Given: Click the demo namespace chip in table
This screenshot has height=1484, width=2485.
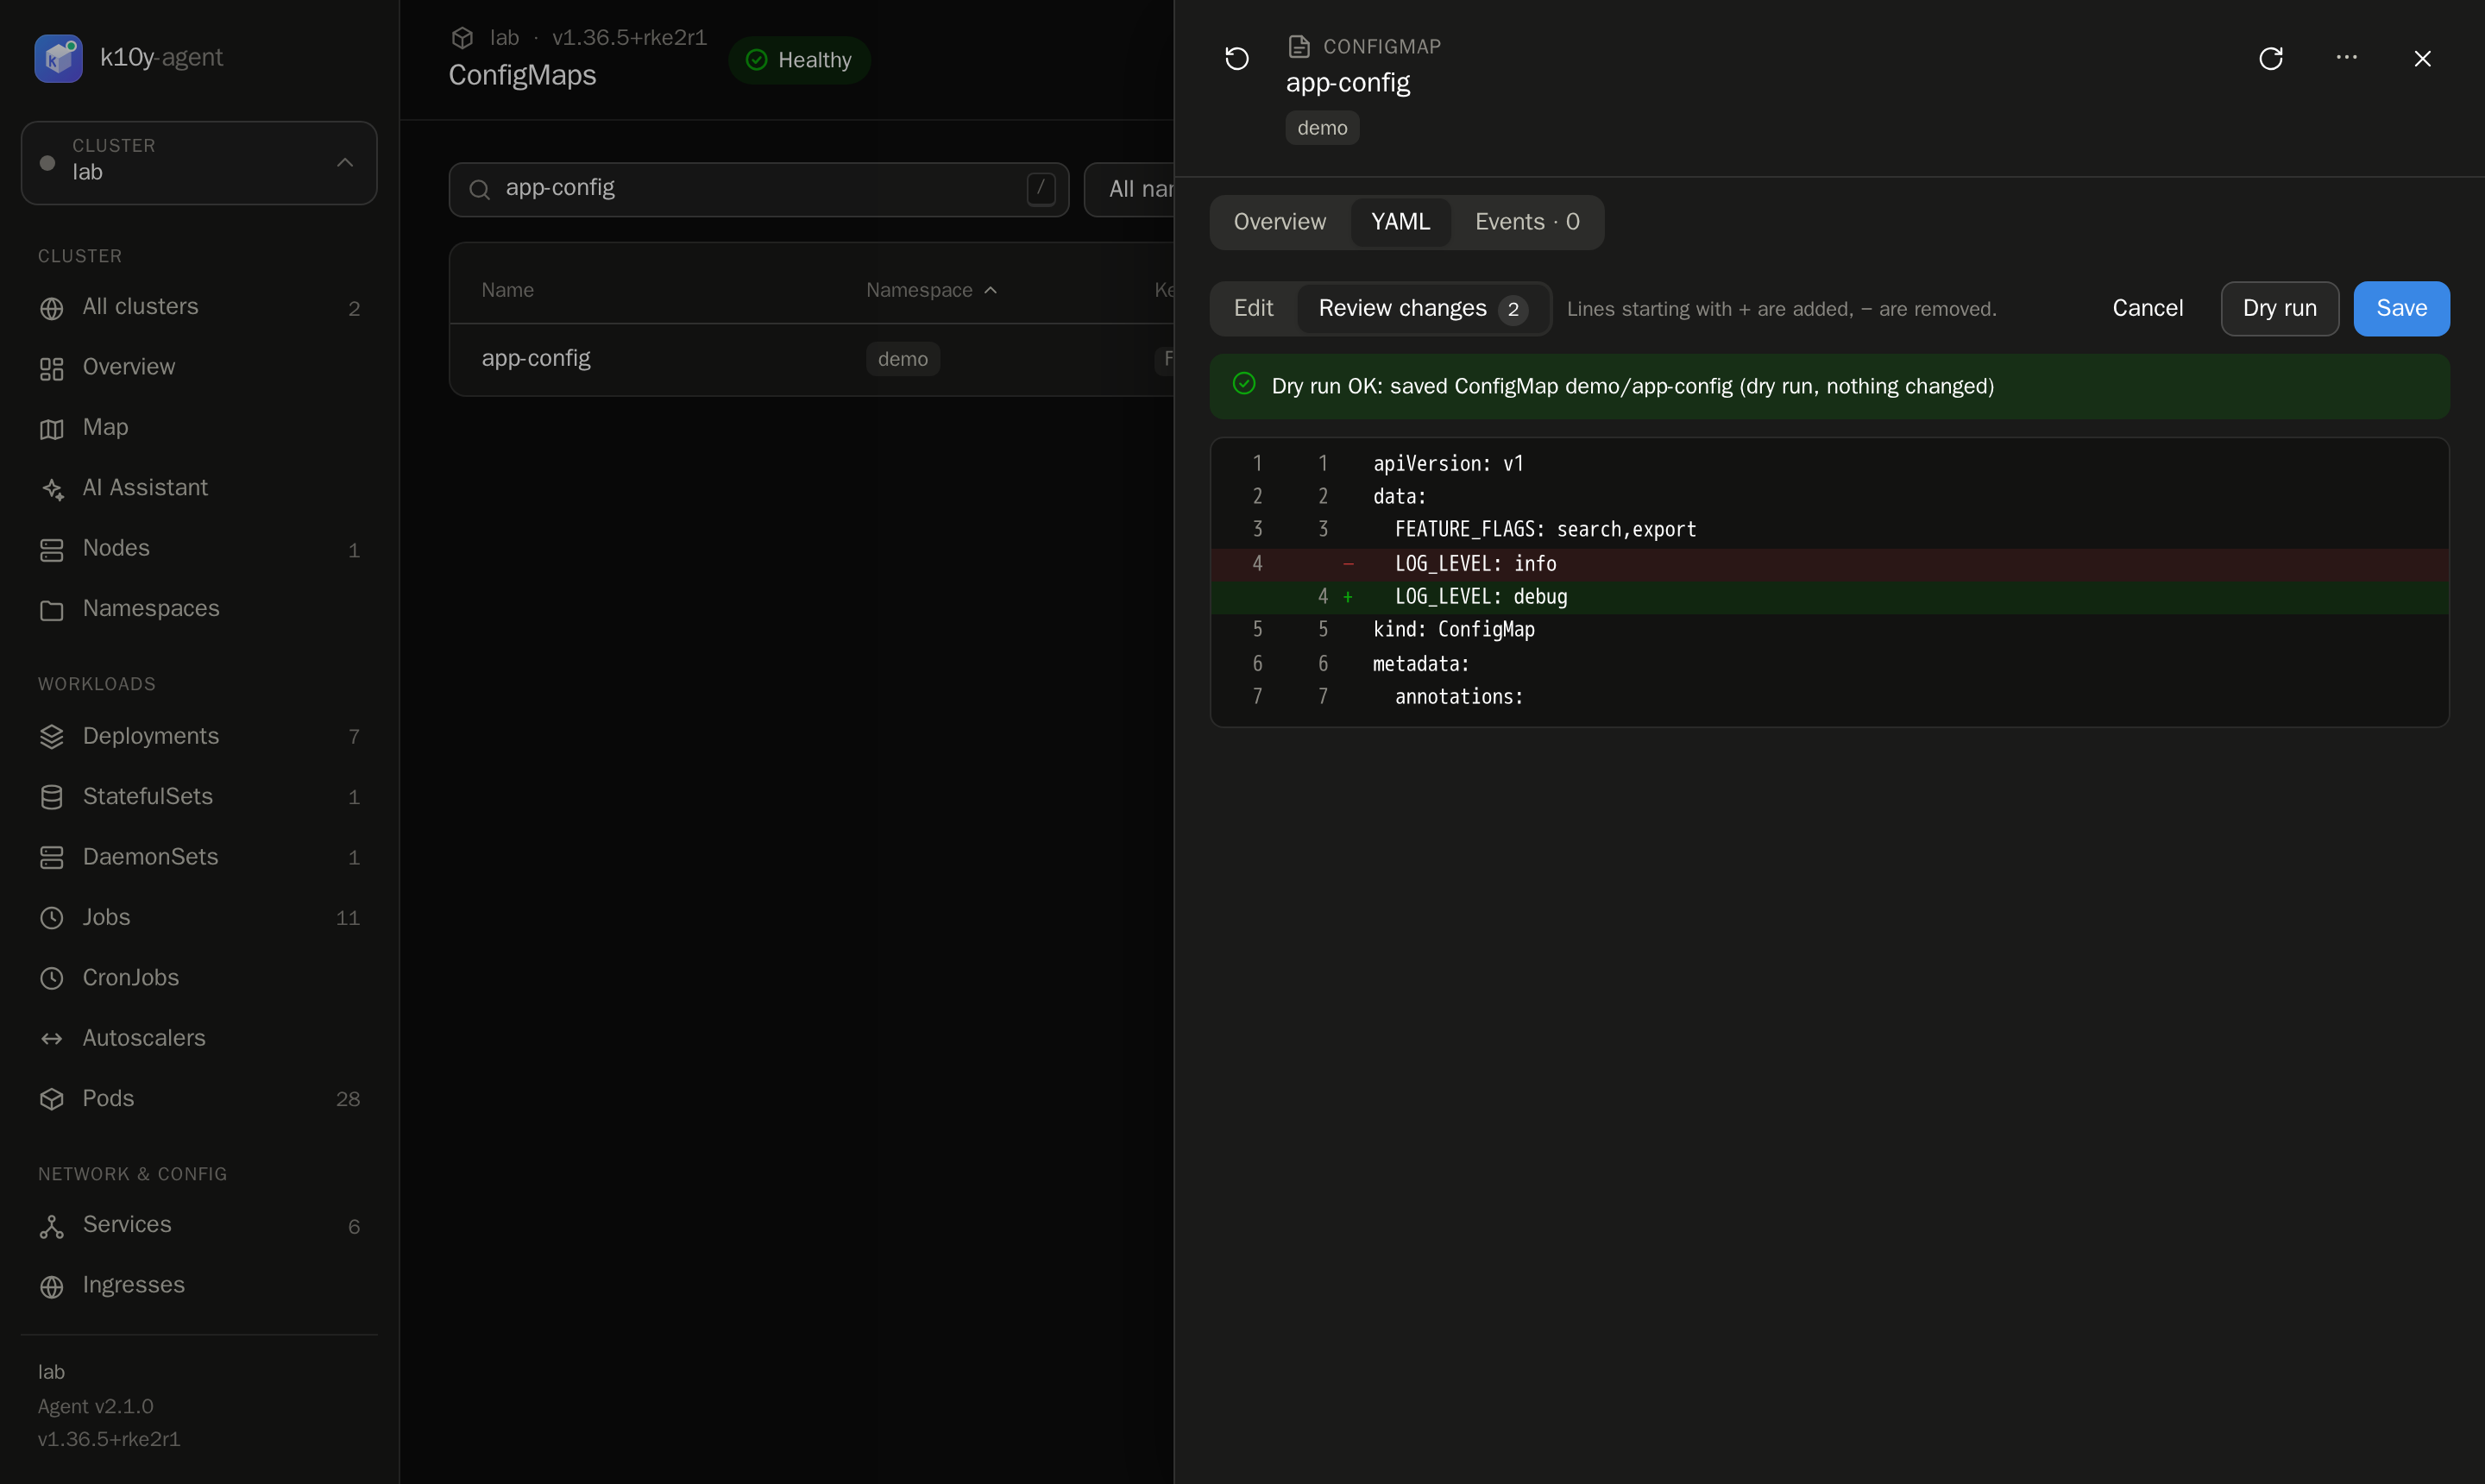Looking at the screenshot, I should pos(902,359).
